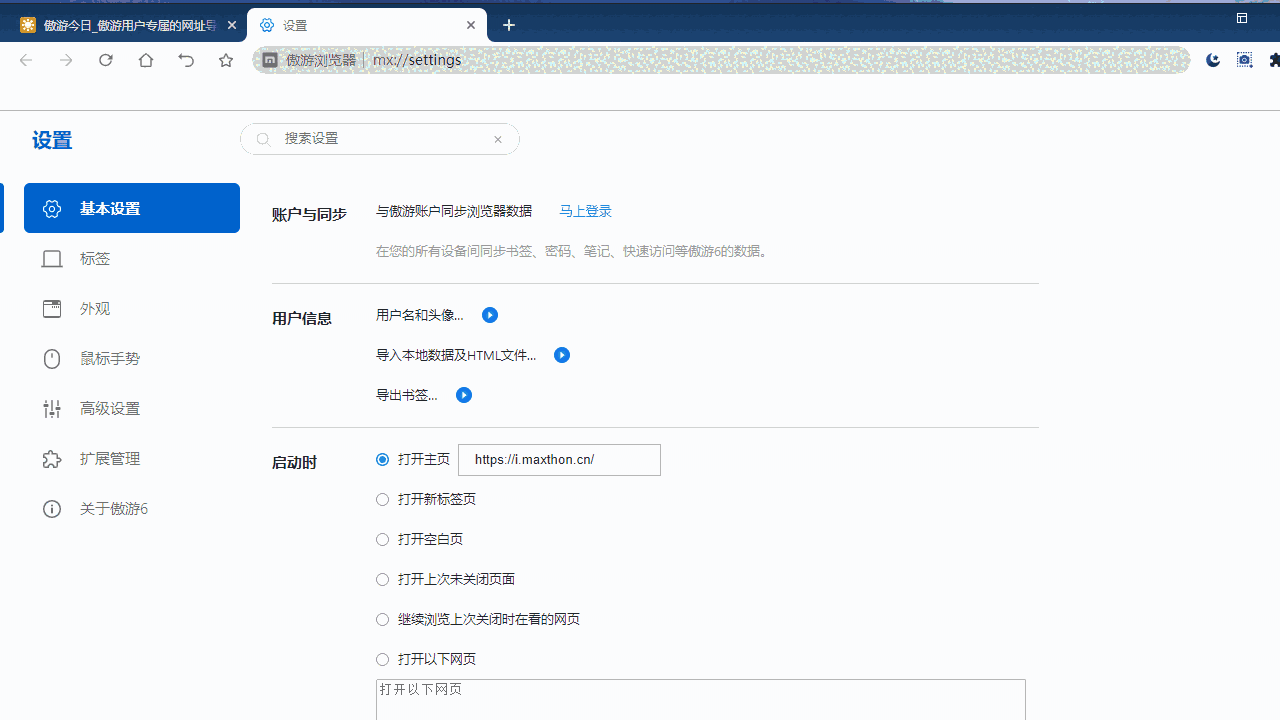Screen dimensions: 1280x720
Task: Expand the 导出书签 option
Action: tap(464, 395)
